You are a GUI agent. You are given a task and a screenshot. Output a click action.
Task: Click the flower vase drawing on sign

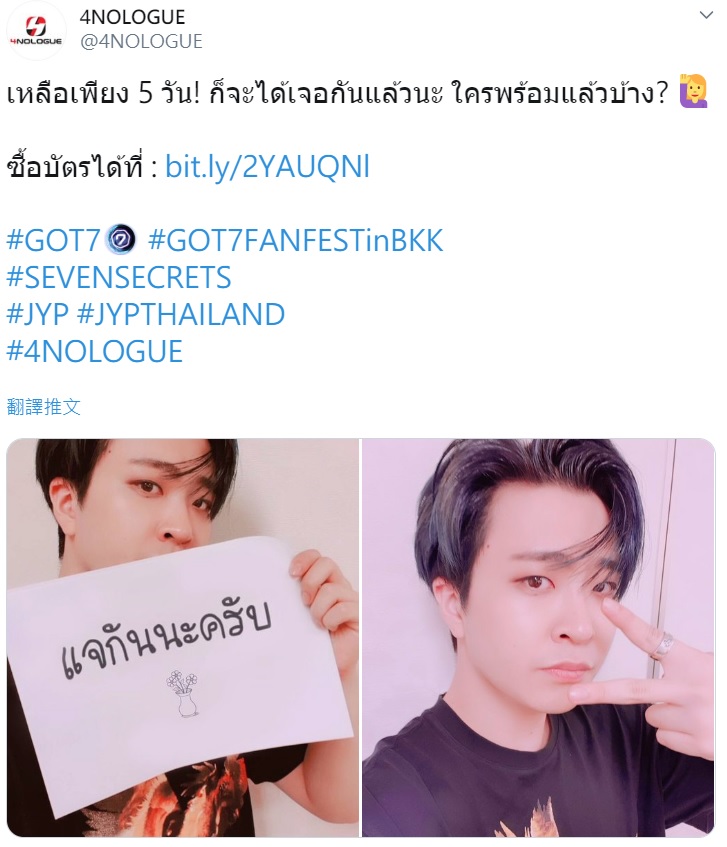point(182,694)
